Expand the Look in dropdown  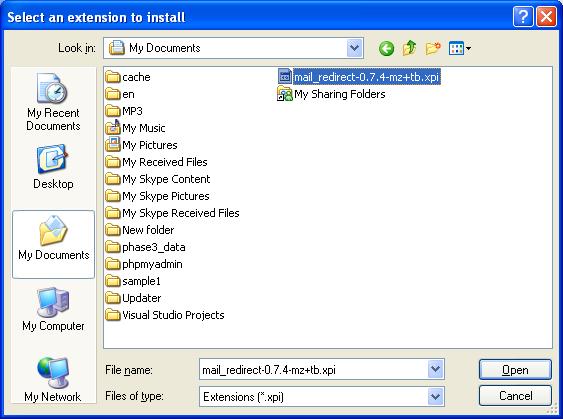[x=355, y=48]
